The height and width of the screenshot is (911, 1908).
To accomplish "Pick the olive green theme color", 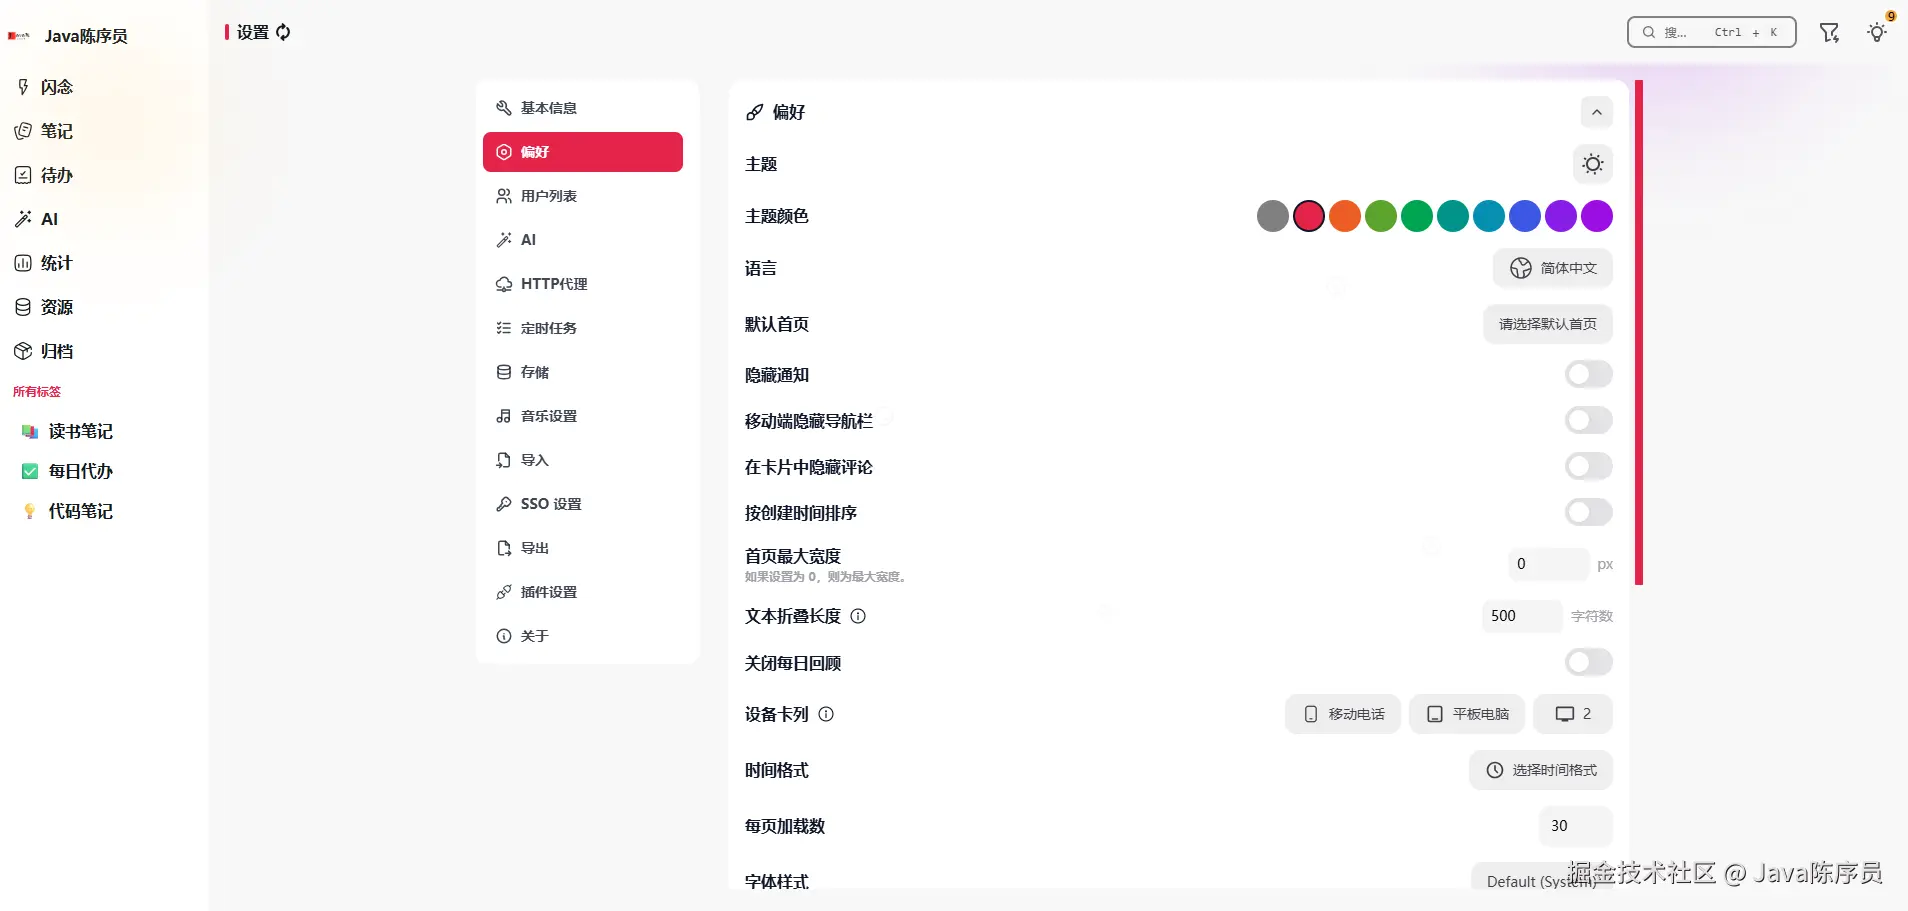I will (x=1381, y=216).
